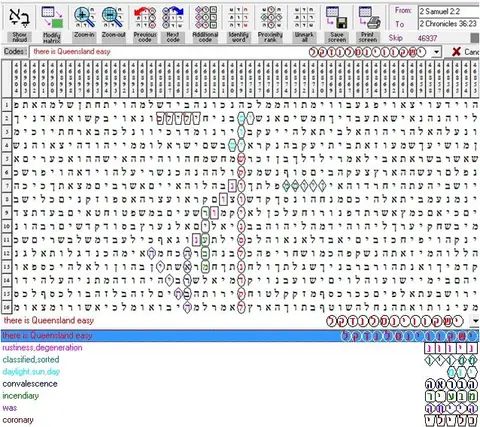Click row header number 16 of the matrix

[6, 307]
